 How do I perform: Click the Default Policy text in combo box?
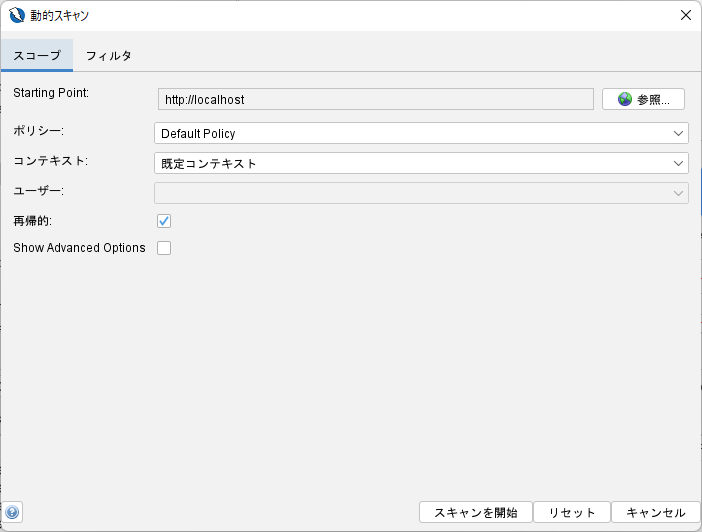tap(198, 133)
